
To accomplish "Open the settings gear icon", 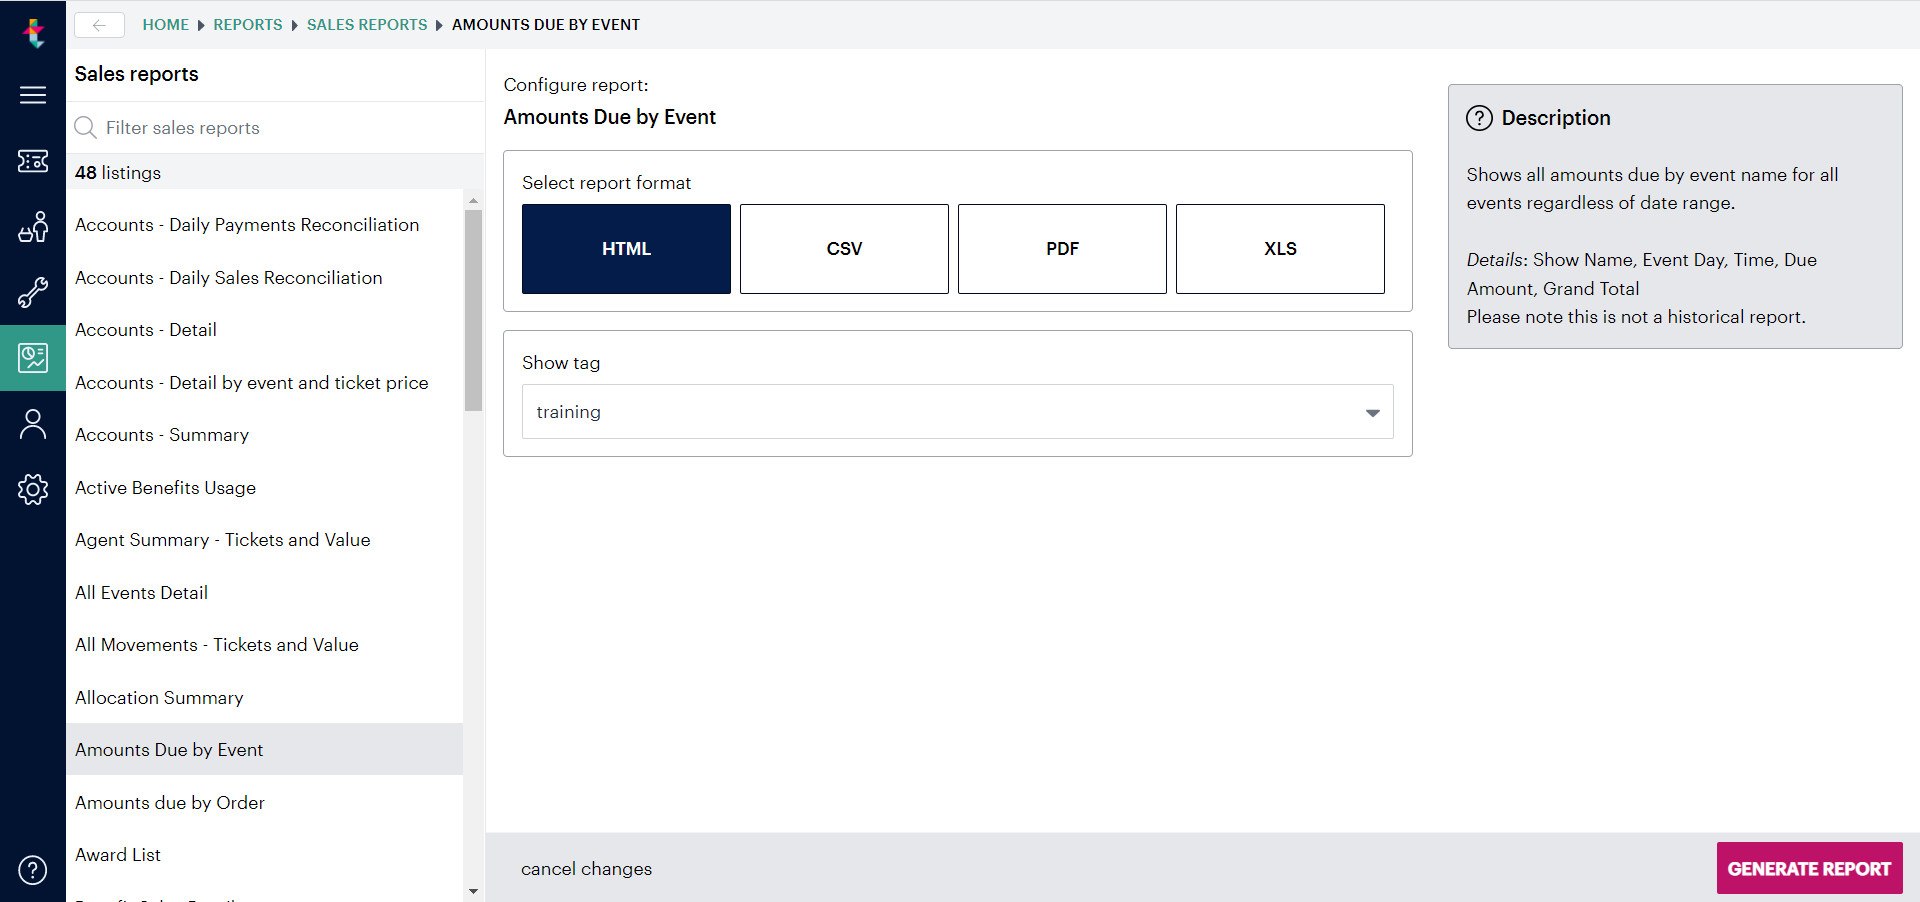I will tap(33, 489).
